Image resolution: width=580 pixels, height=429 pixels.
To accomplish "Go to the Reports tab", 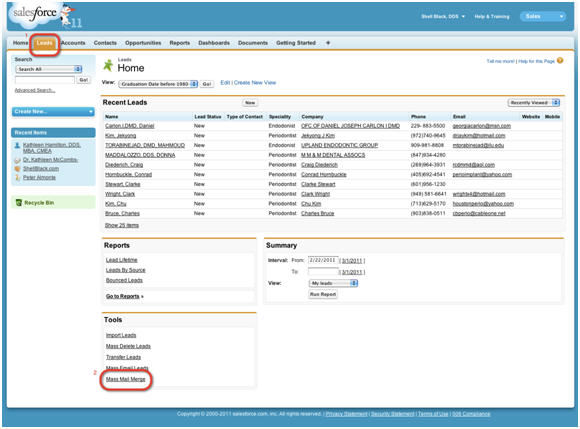I will tap(180, 43).
